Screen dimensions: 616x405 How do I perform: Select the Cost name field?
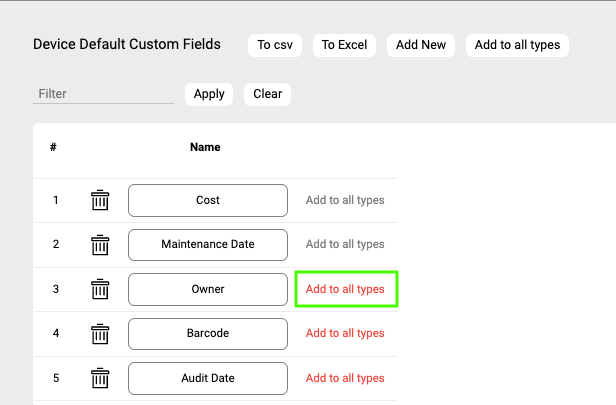208,200
